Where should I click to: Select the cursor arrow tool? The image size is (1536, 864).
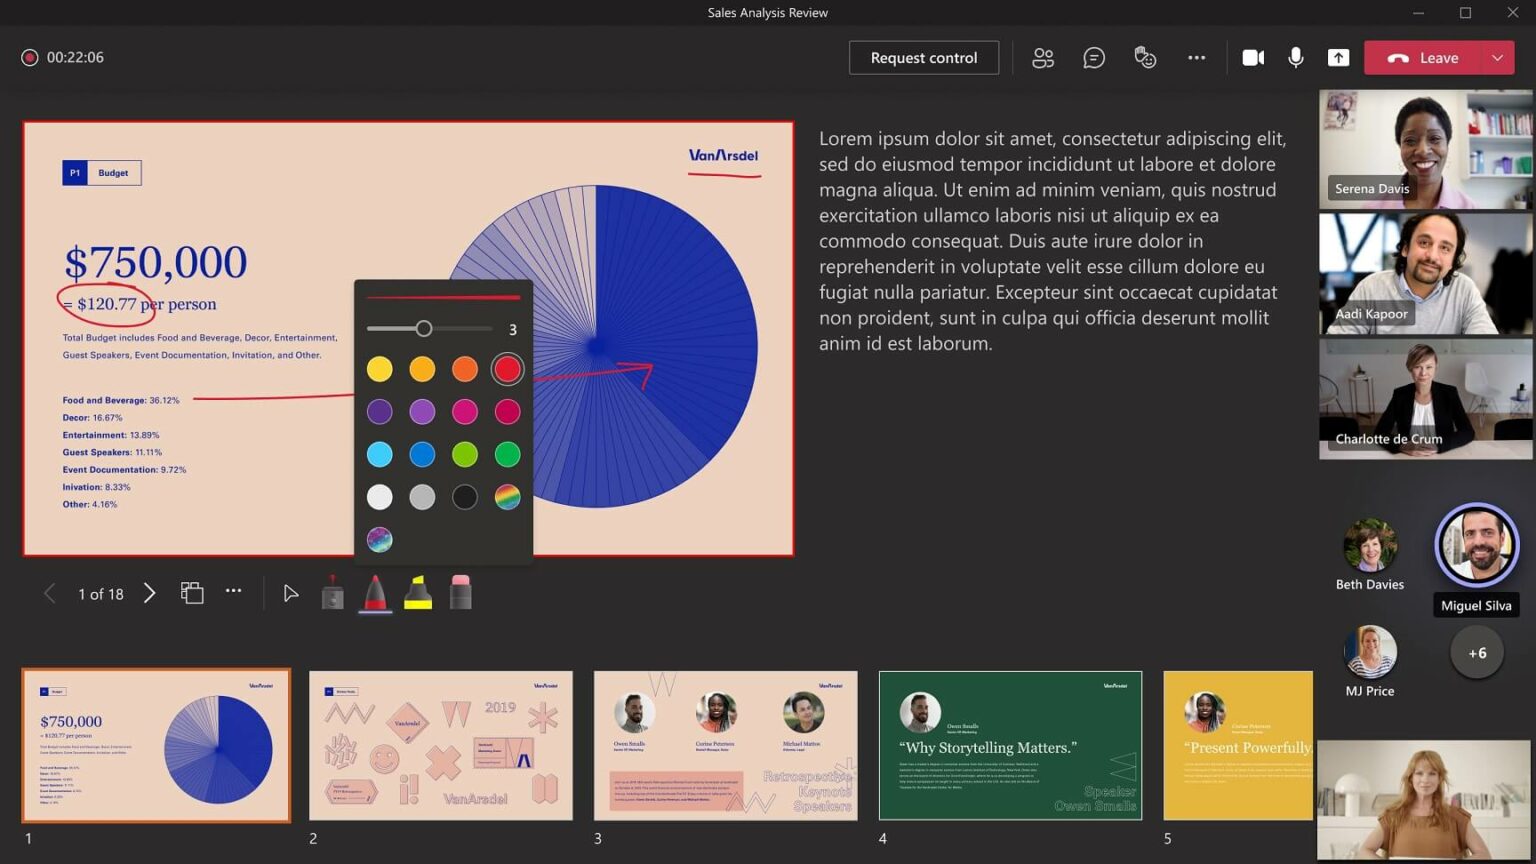pos(291,592)
